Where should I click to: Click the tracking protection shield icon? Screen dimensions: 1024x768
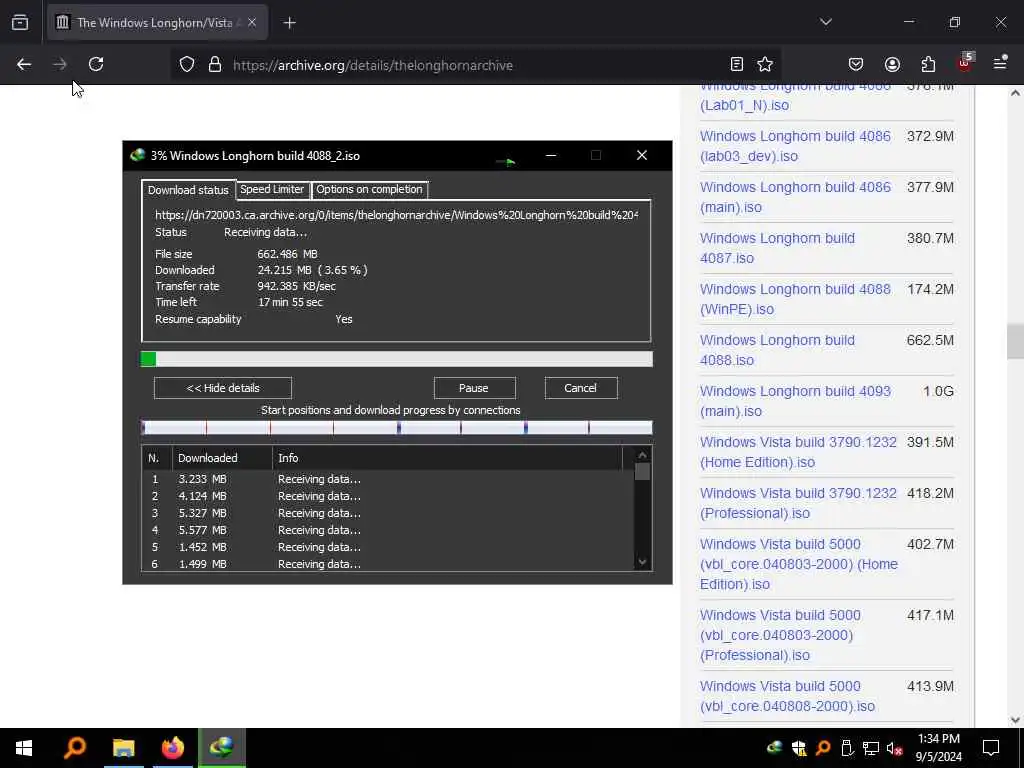point(187,65)
